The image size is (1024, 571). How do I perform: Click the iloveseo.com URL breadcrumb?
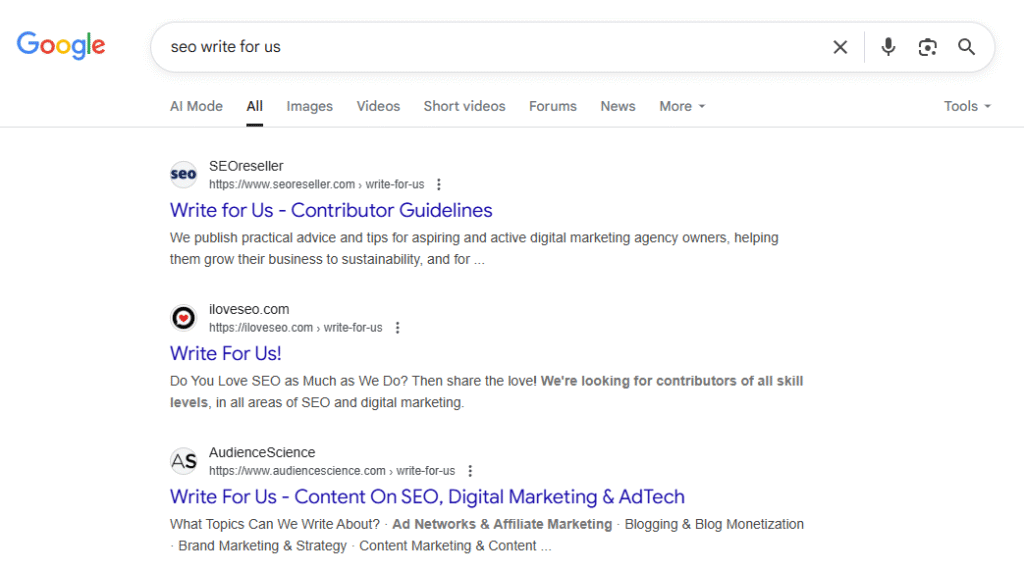pos(296,327)
